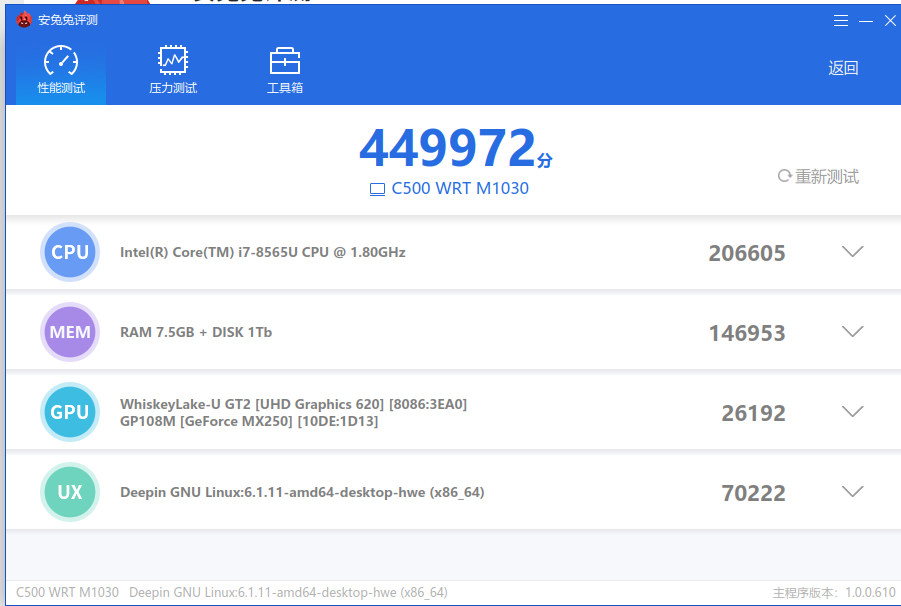Click the CPU score 206605
Viewport: 901px width, 606px height.
click(x=746, y=253)
